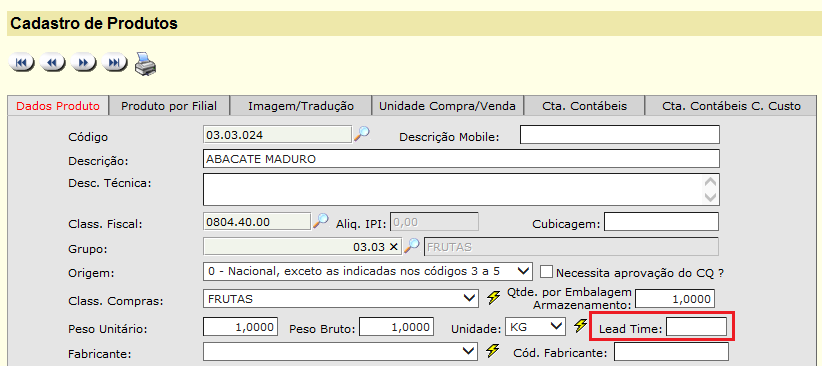Click the Lead Time input field
Screen dimensions: 822x366
tap(697, 327)
